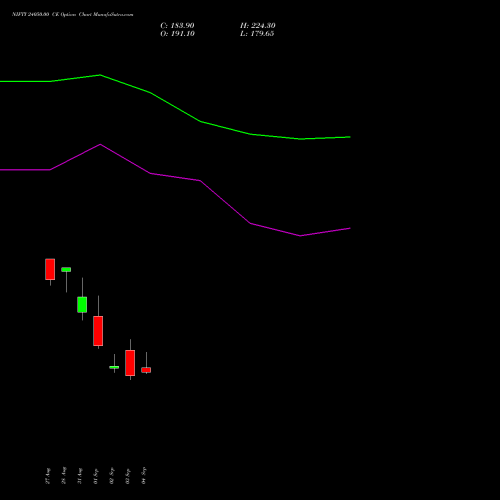Select the open value O: 191.10
Image resolution: width=500 pixels, height=500 pixels.
177,34
